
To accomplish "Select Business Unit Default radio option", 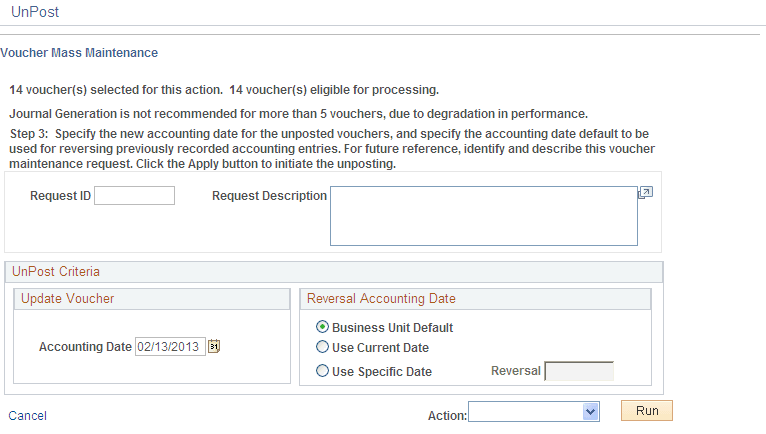I will (x=322, y=327).
